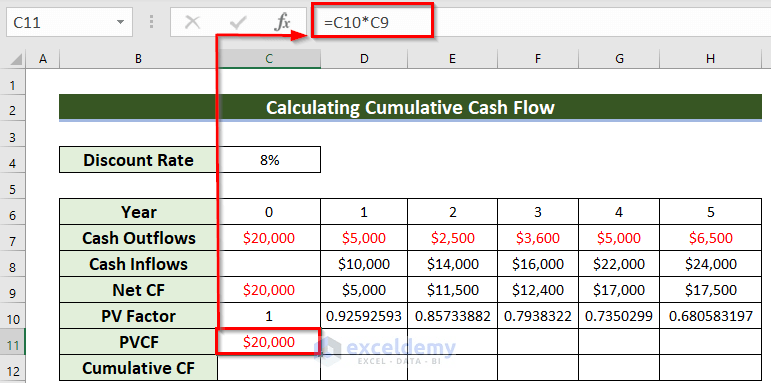Click the PV Factor label cell
This screenshot has height=383, width=771.
138,316
